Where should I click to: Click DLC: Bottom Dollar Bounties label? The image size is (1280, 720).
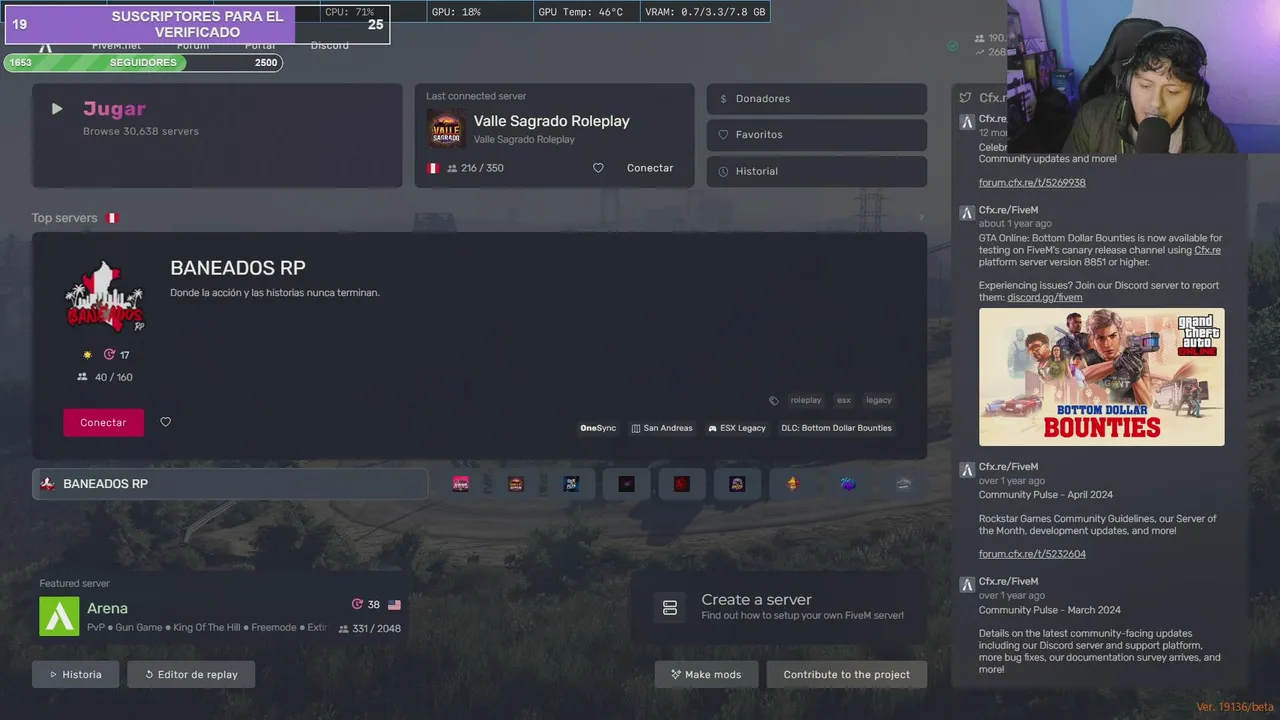coord(836,428)
